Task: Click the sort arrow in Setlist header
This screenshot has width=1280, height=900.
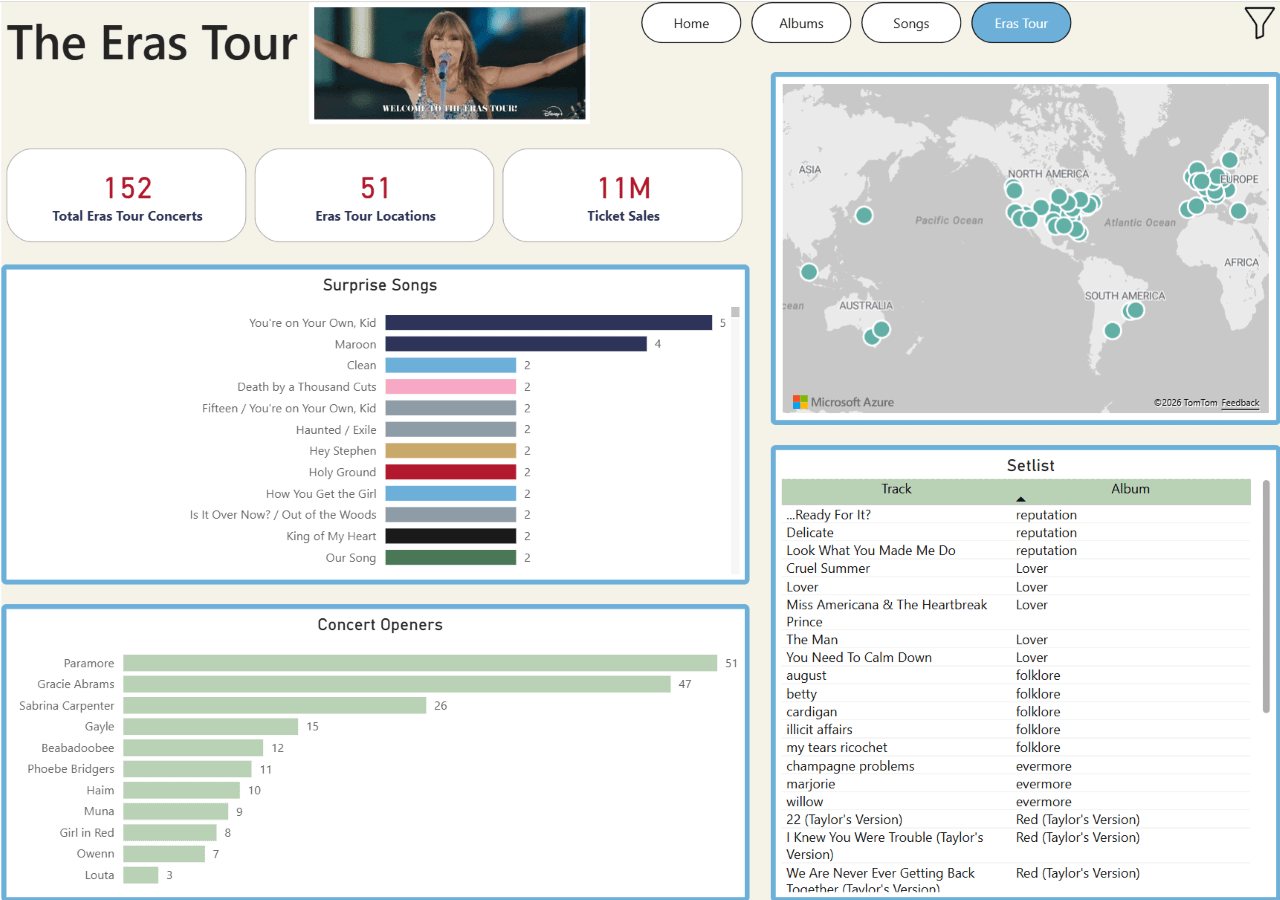Action: [x=1020, y=498]
